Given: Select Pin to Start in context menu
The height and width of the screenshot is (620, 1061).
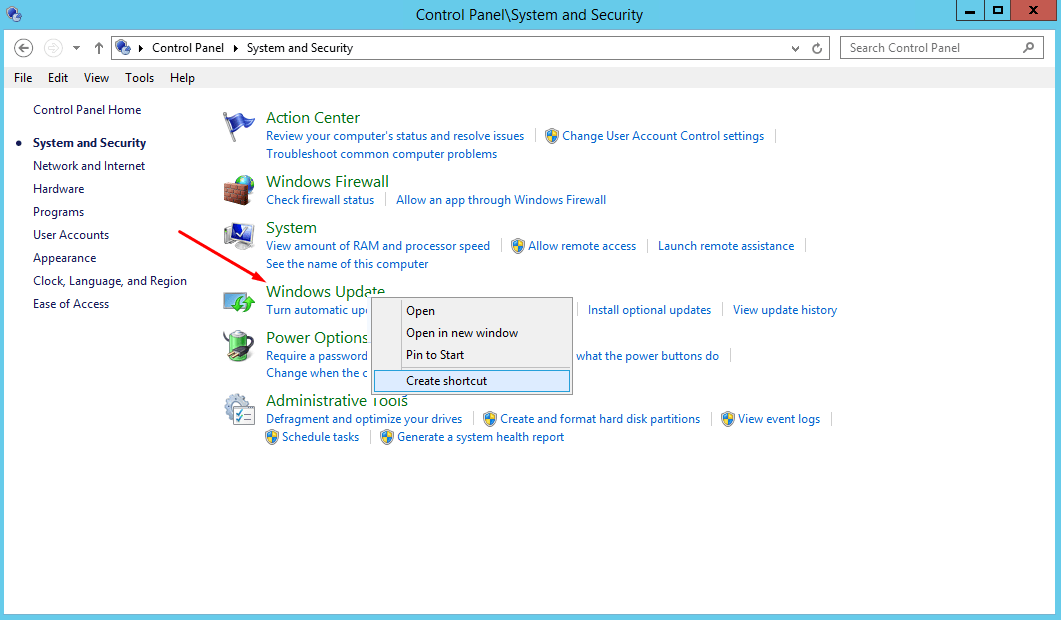Looking at the screenshot, I should tap(472, 355).
